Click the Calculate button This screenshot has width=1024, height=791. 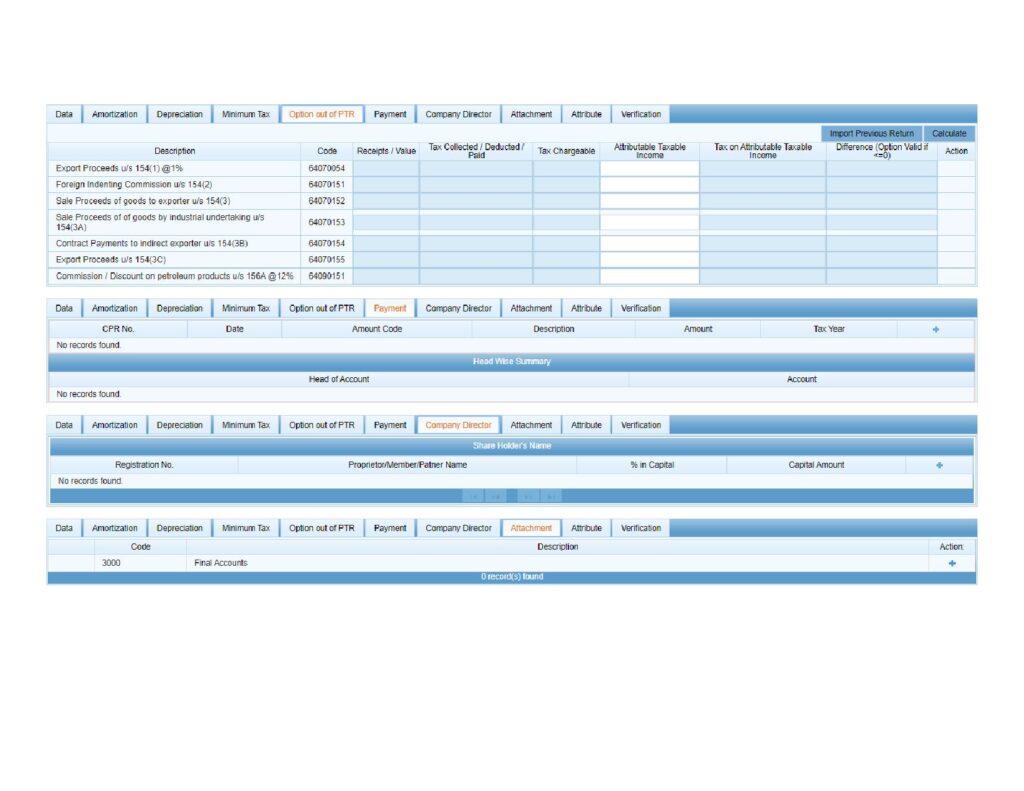click(948, 133)
